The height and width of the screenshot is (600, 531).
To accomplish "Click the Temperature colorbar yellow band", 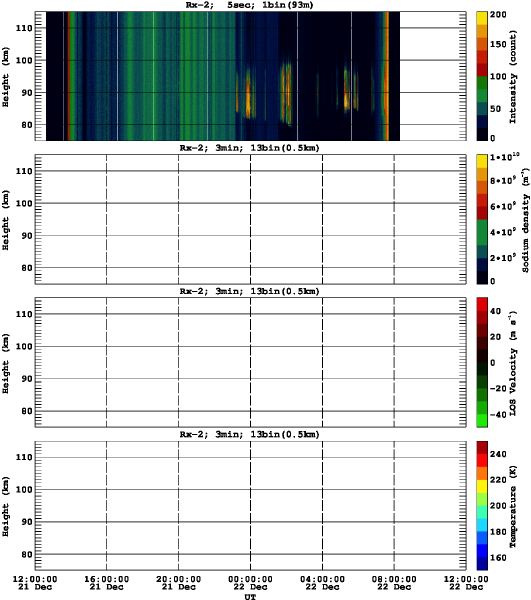I will [x=482, y=486].
